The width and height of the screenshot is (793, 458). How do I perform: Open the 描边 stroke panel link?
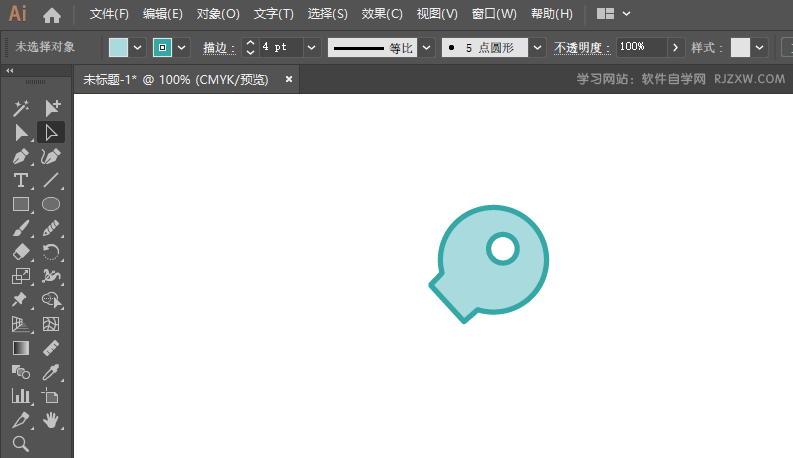pyautogui.click(x=219, y=48)
